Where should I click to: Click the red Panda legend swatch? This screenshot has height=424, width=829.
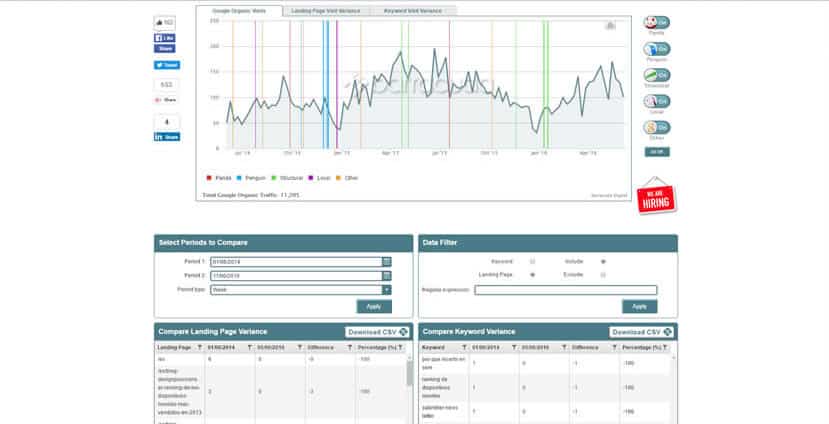pyautogui.click(x=209, y=178)
